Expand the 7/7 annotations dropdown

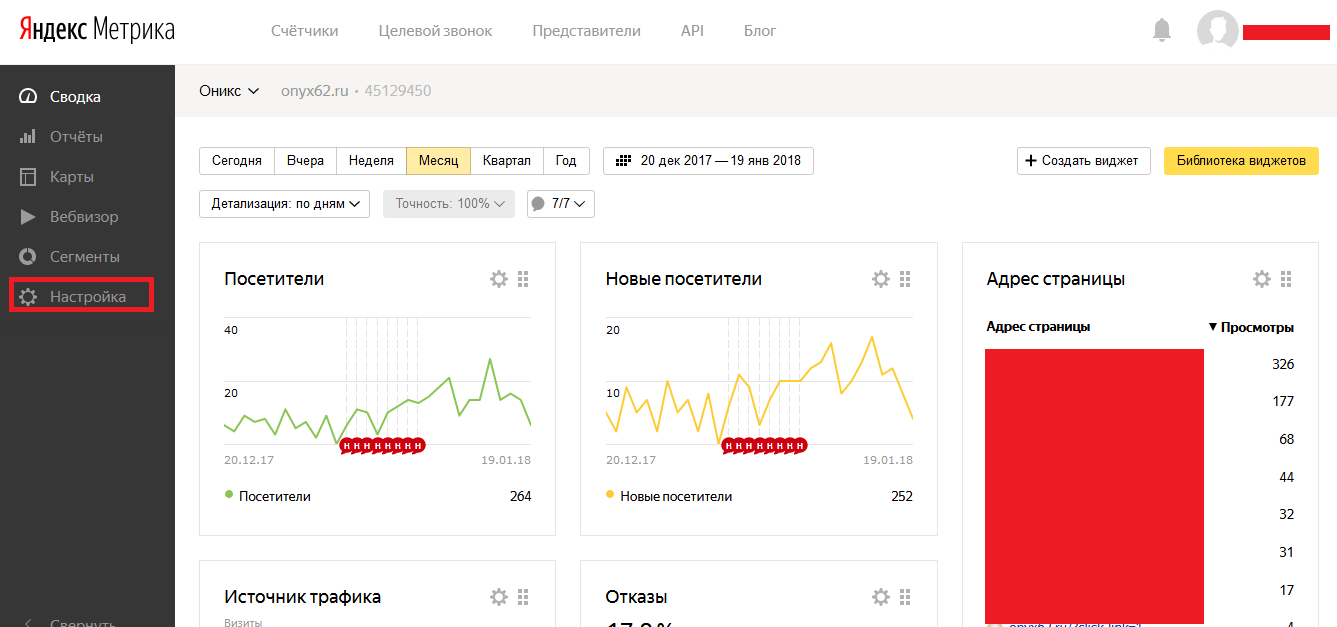tap(561, 204)
